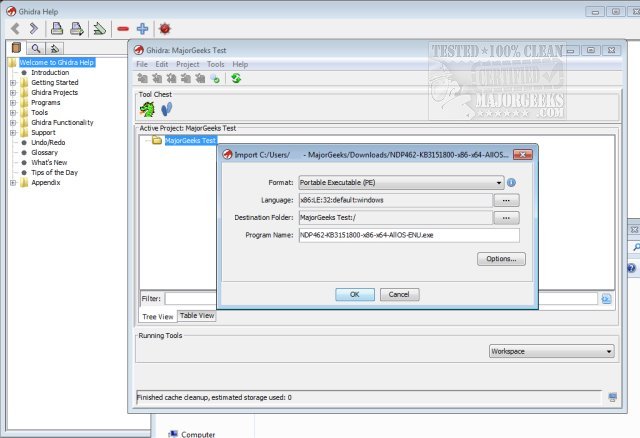The image size is (640, 438).
Task: Click the status bar monitor icon
Action: [x=612, y=397]
